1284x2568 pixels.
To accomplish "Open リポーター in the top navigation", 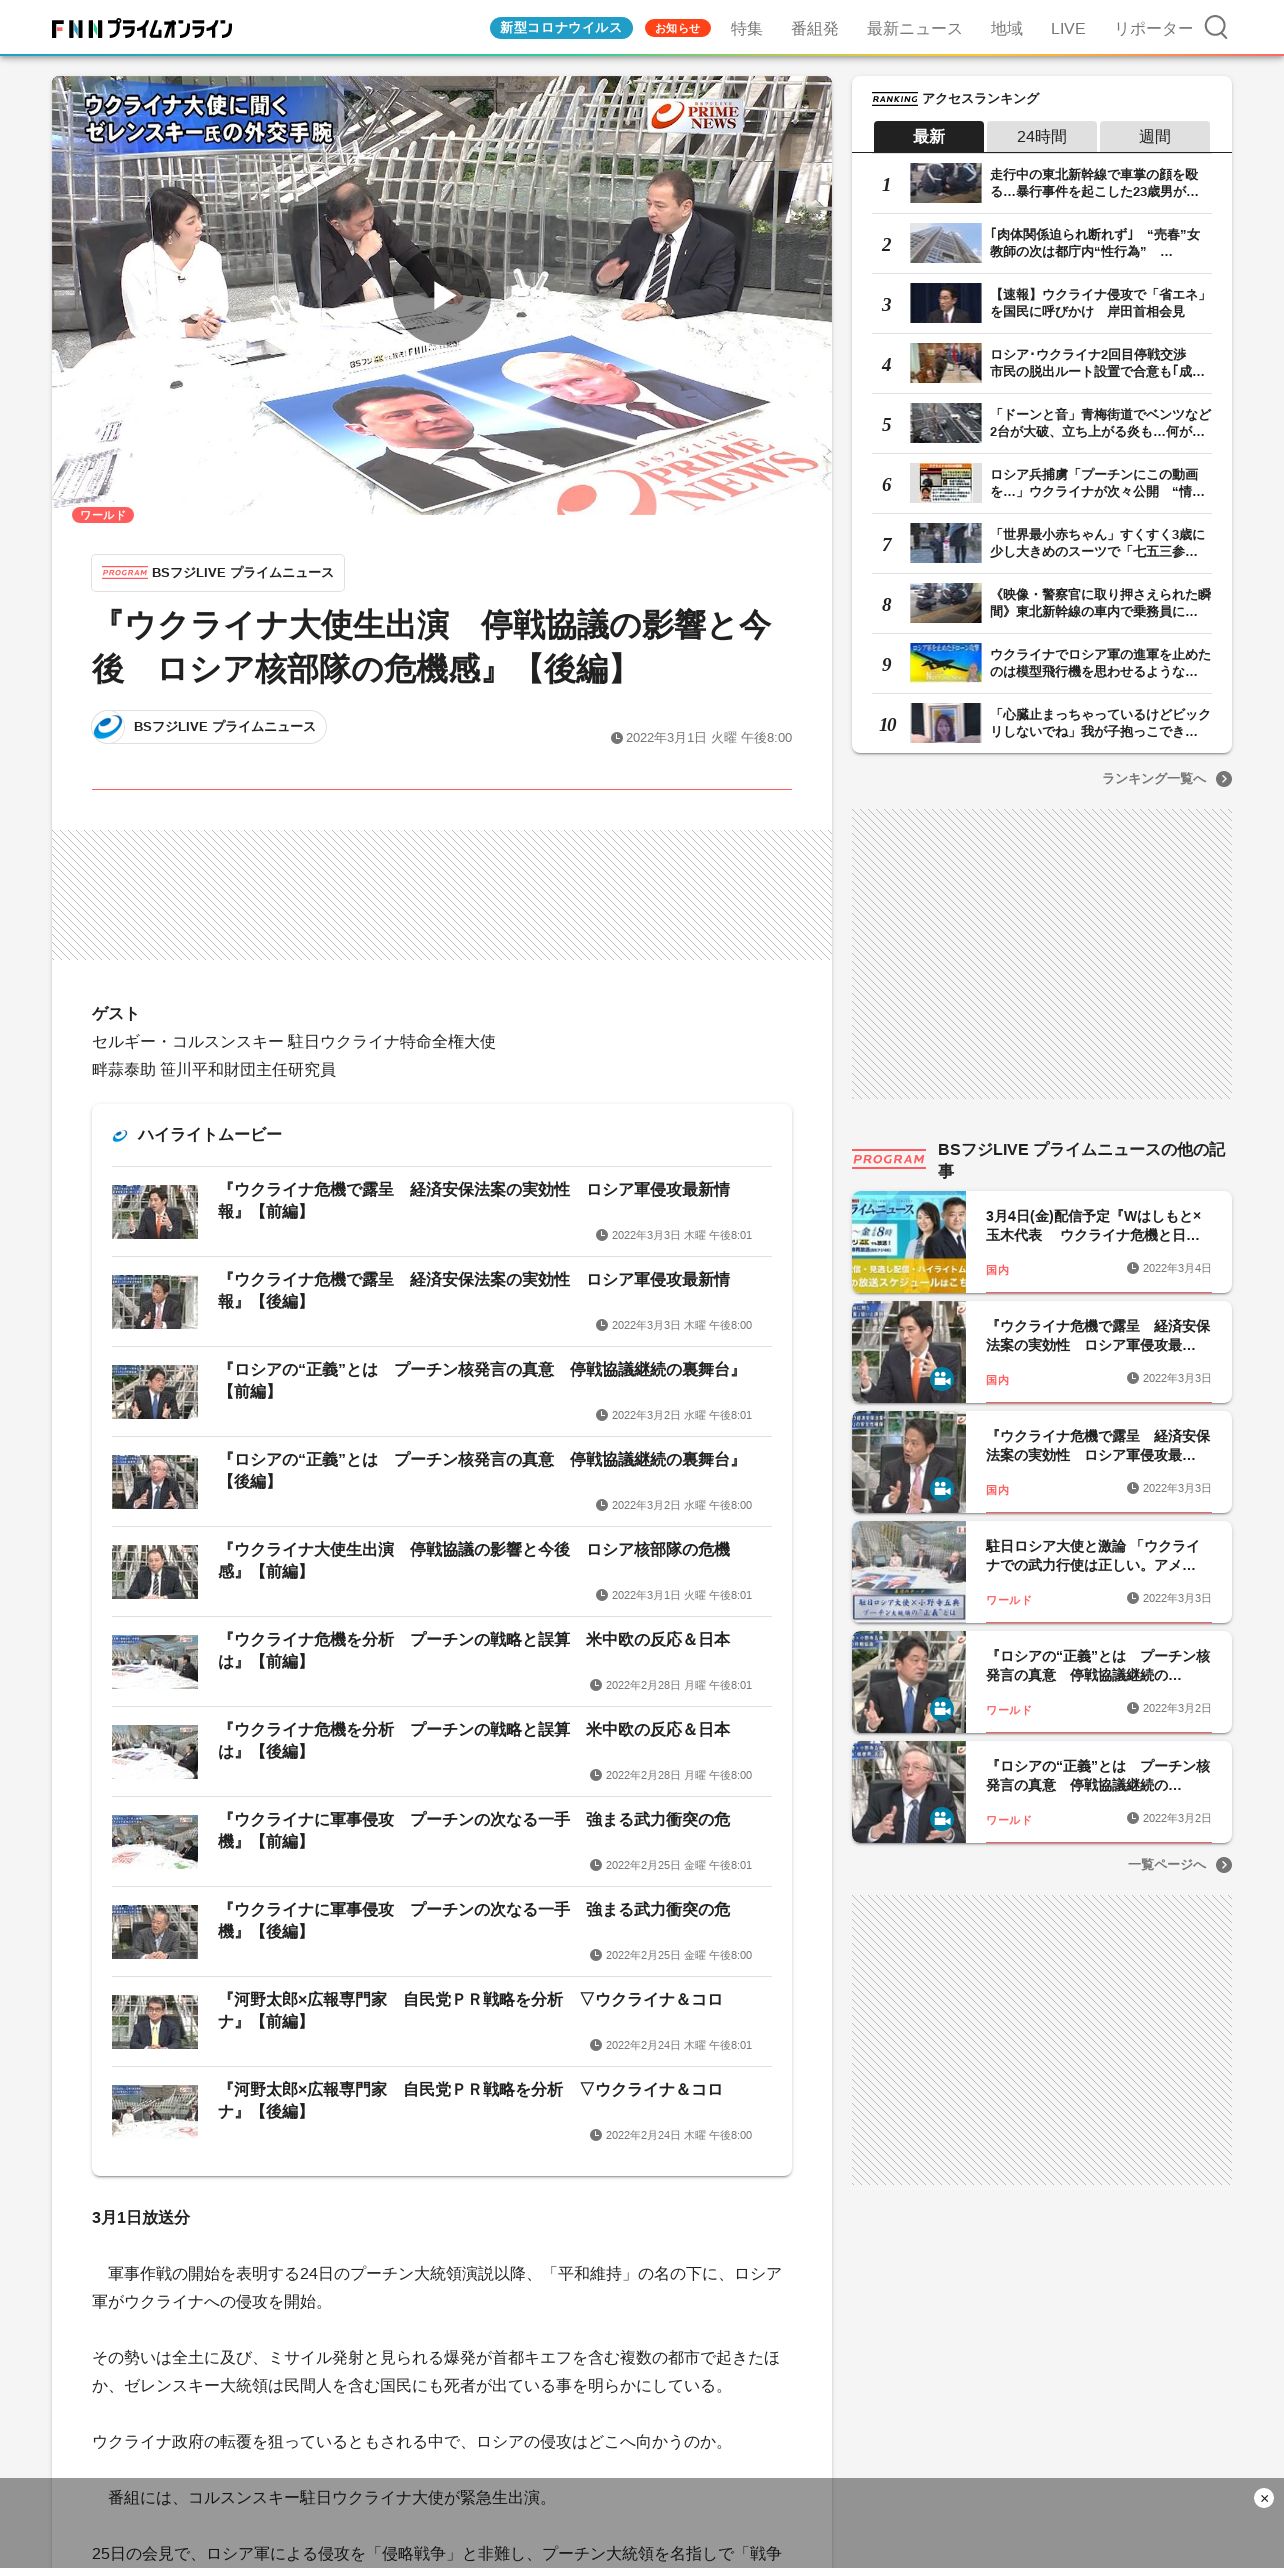I will click(x=1153, y=29).
